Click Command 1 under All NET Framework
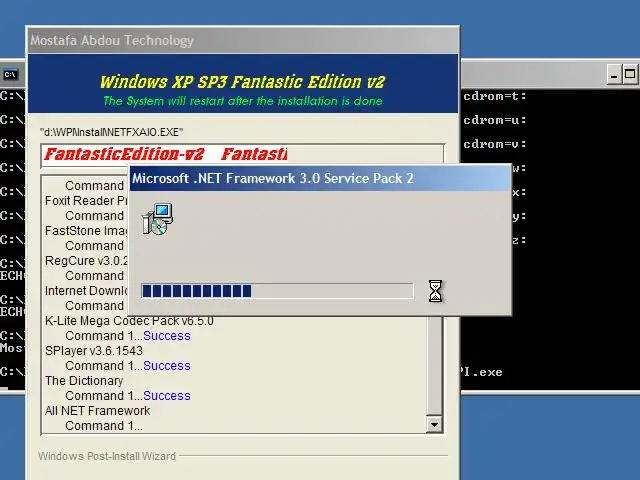The width and height of the screenshot is (640, 480). [x=104, y=426]
